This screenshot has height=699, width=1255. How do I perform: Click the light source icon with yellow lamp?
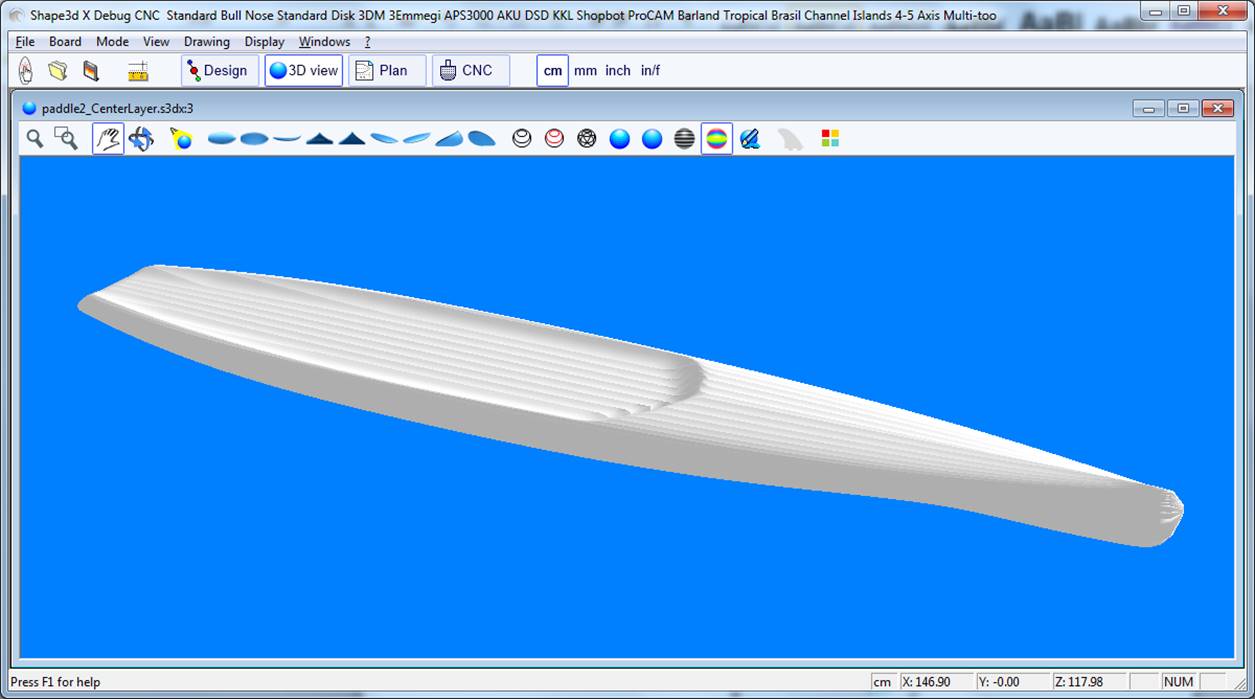[x=181, y=139]
